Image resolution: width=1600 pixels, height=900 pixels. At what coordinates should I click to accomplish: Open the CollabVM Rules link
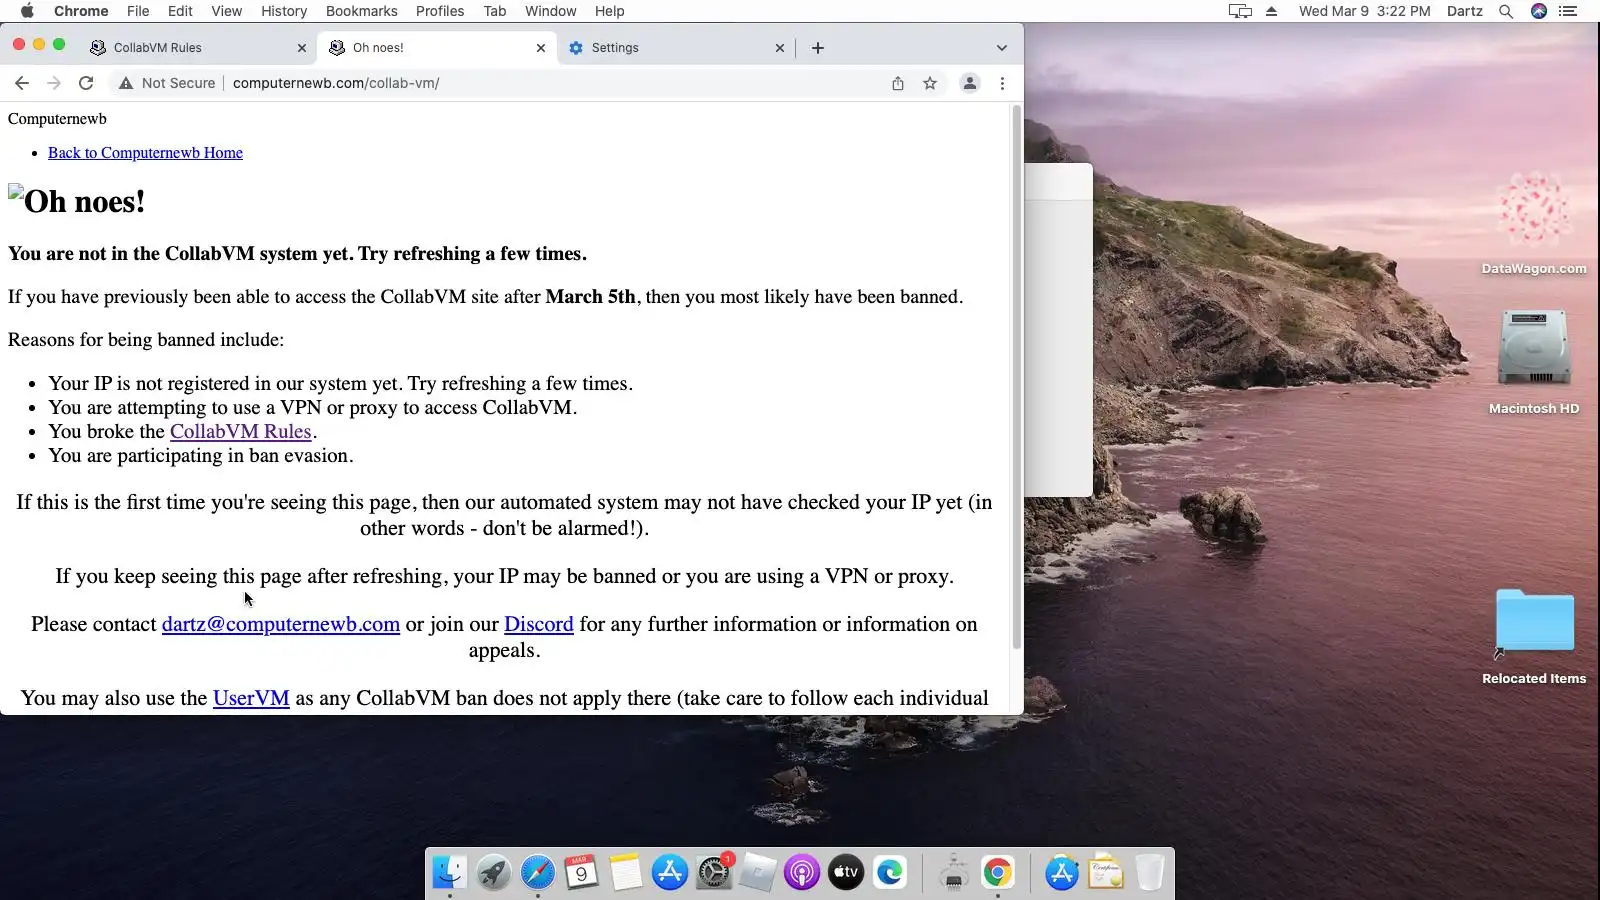coord(241,432)
